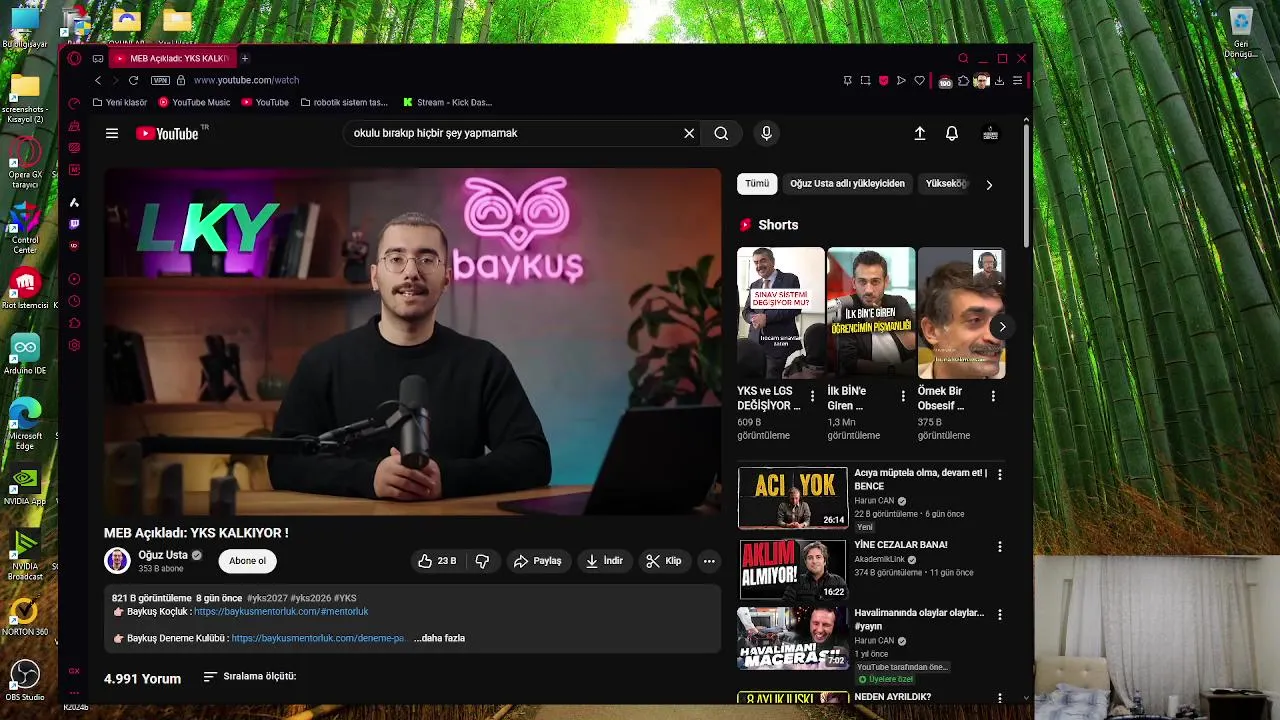
Task: Go back with the browser back arrow
Action: click(97, 80)
